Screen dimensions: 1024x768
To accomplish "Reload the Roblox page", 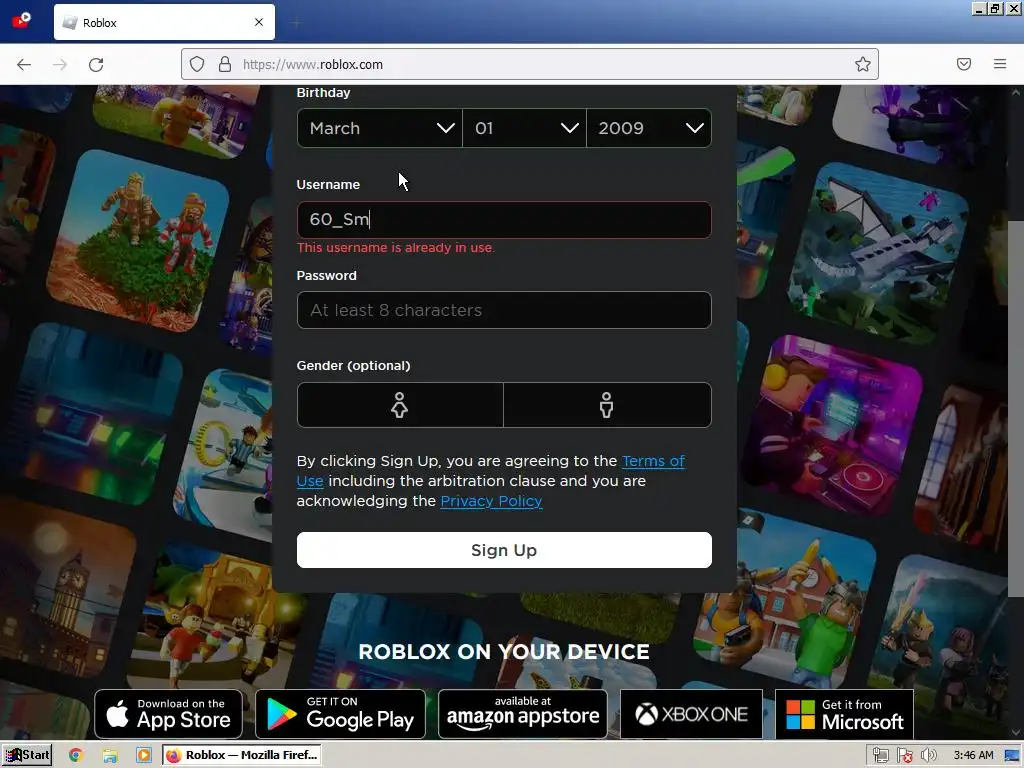I will pos(96,64).
